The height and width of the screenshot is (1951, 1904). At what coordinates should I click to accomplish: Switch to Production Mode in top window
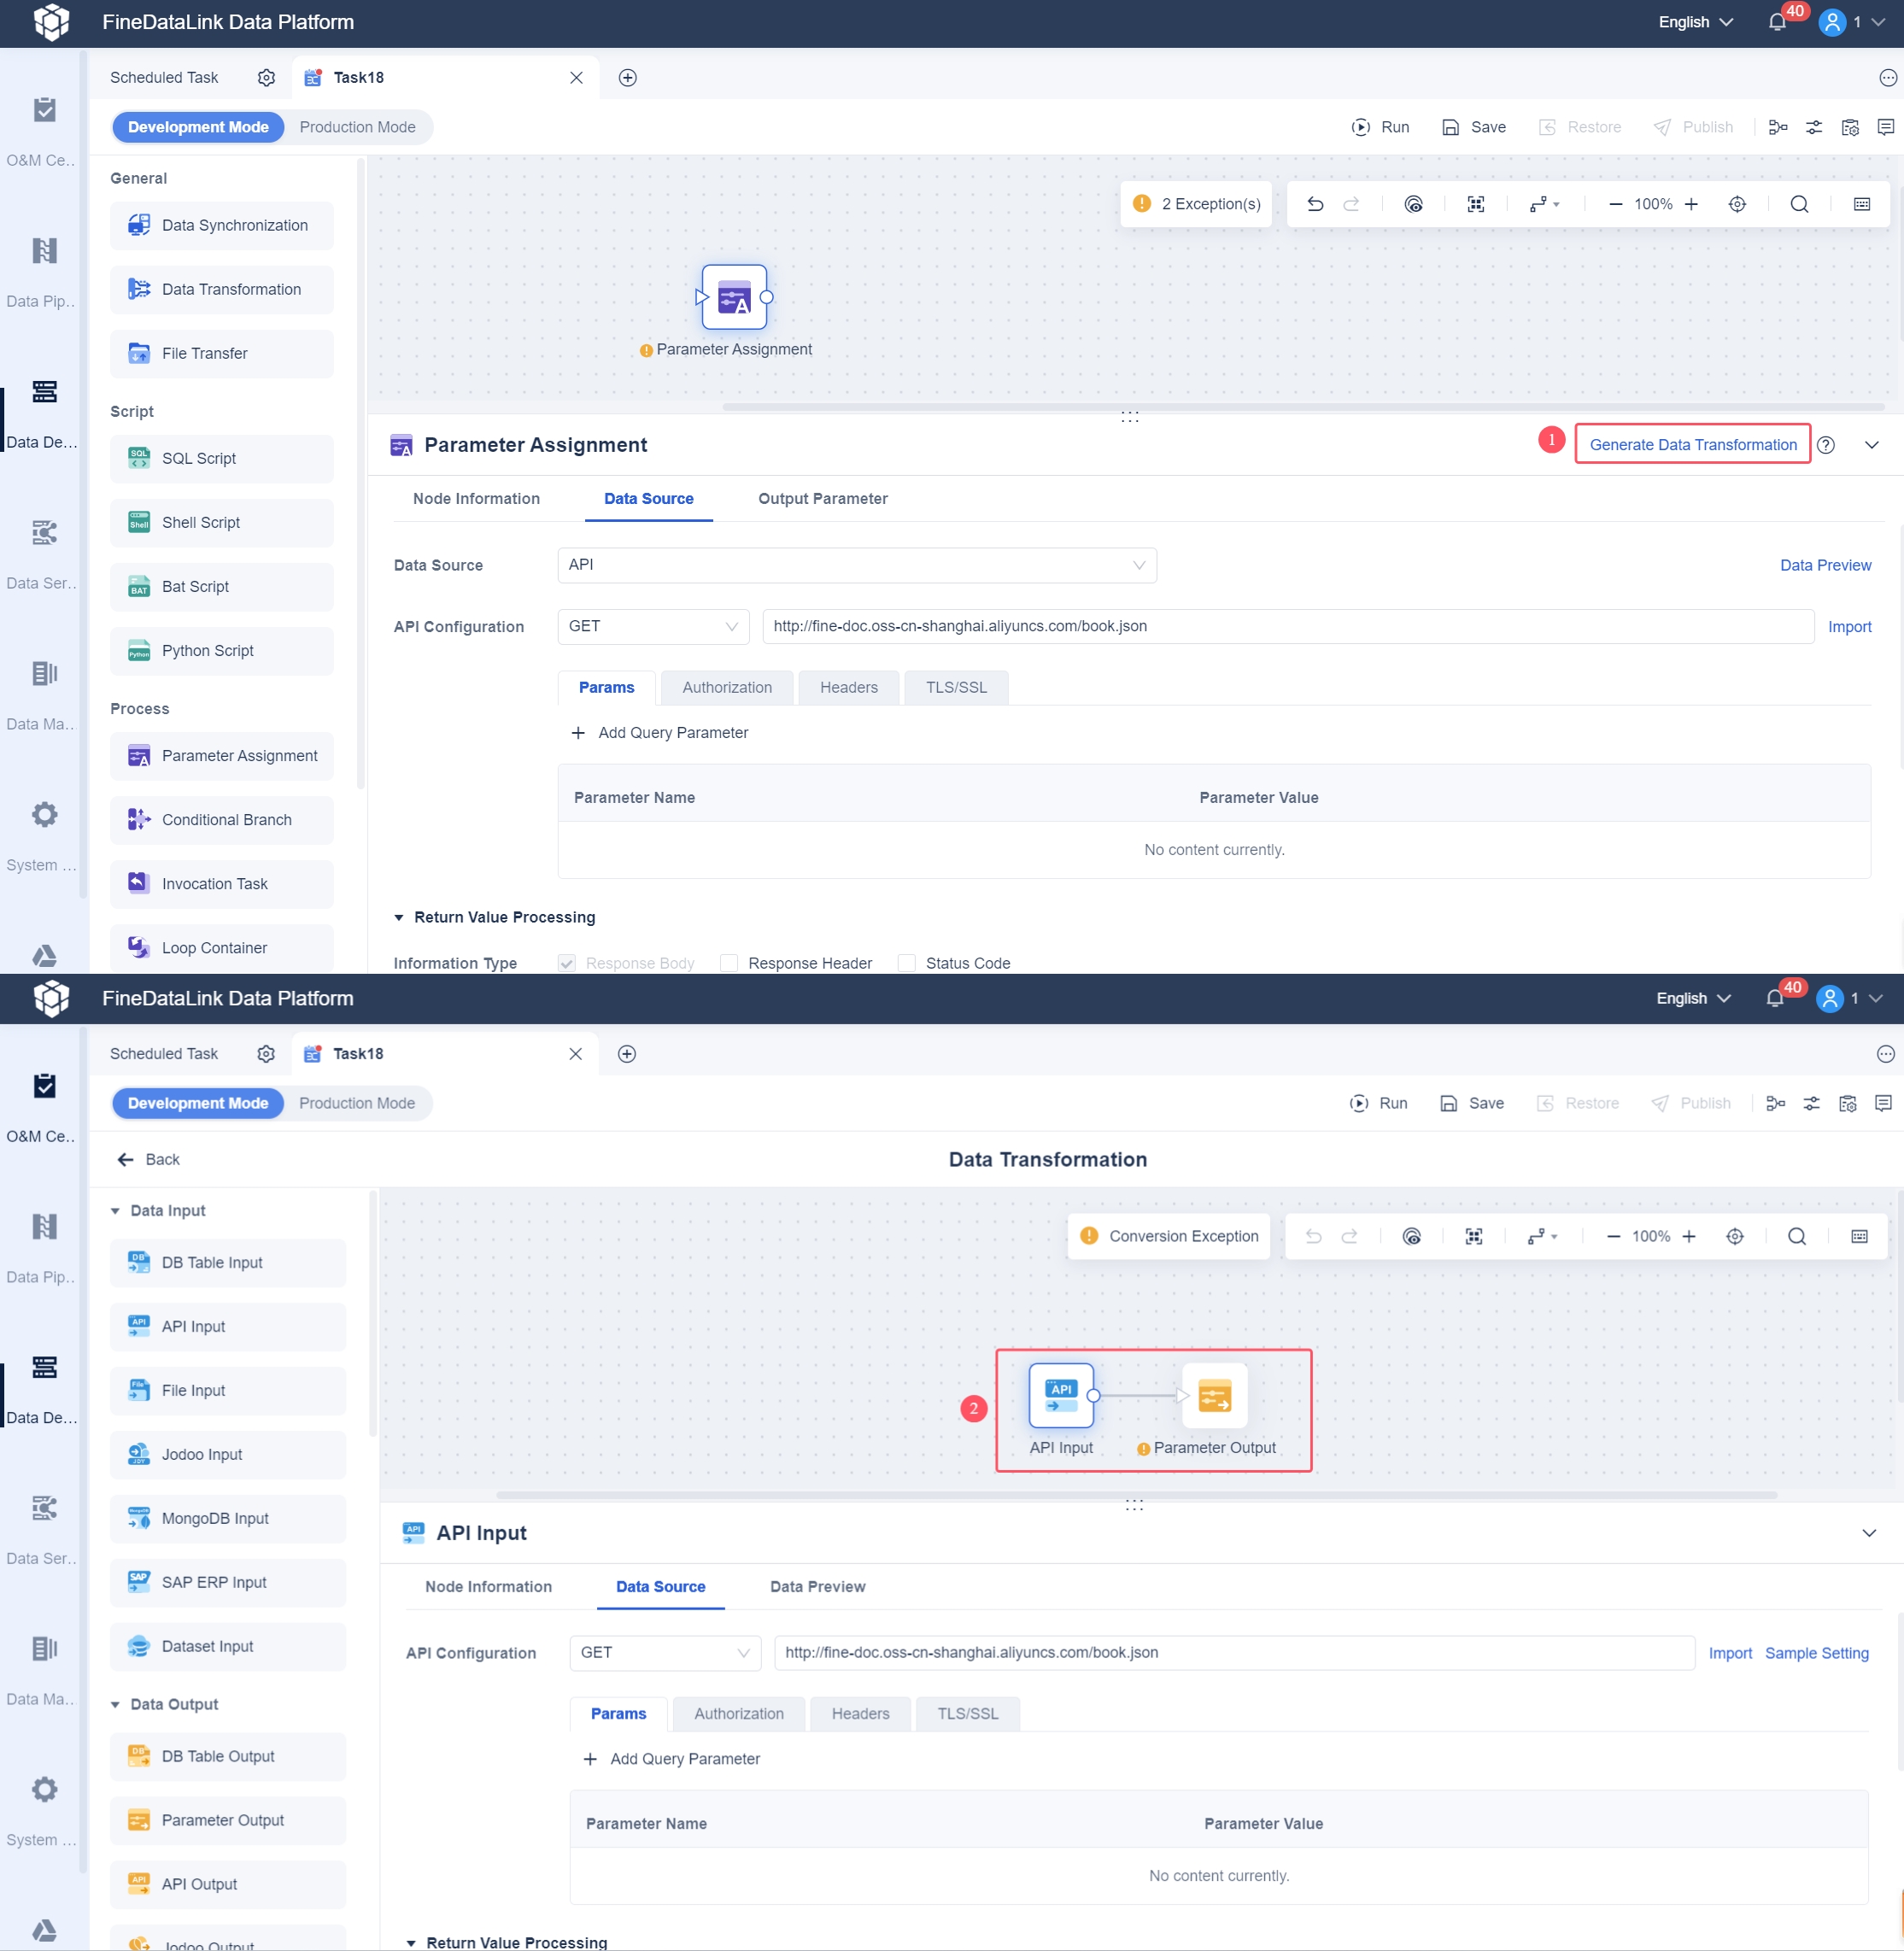coord(357,127)
